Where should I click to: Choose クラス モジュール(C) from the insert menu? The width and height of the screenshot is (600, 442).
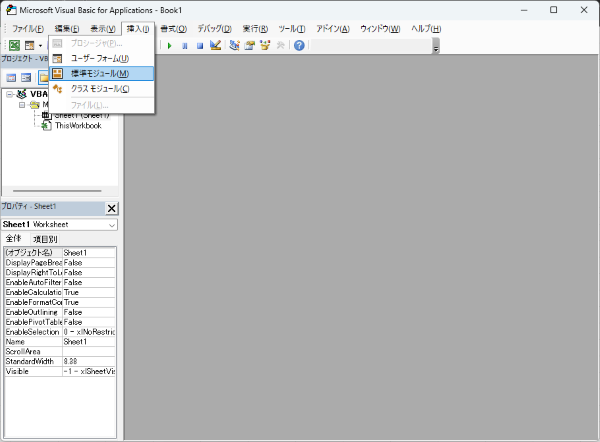[101, 89]
